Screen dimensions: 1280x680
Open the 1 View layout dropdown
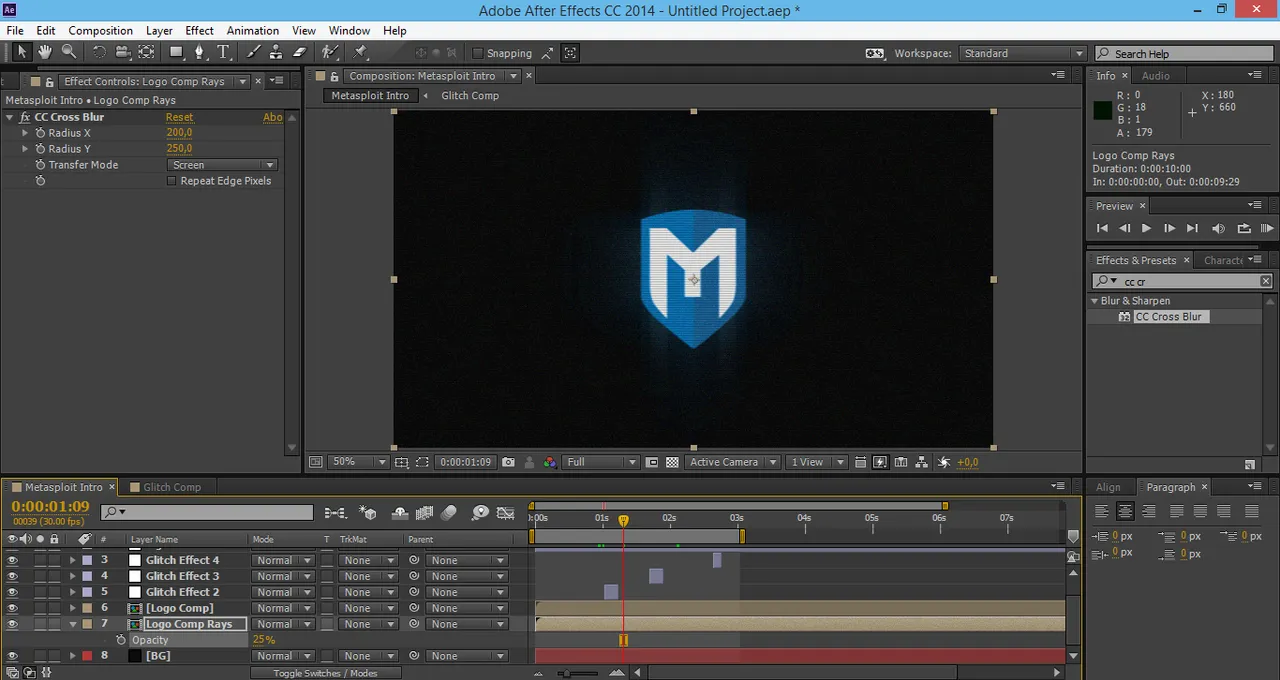(x=816, y=462)
